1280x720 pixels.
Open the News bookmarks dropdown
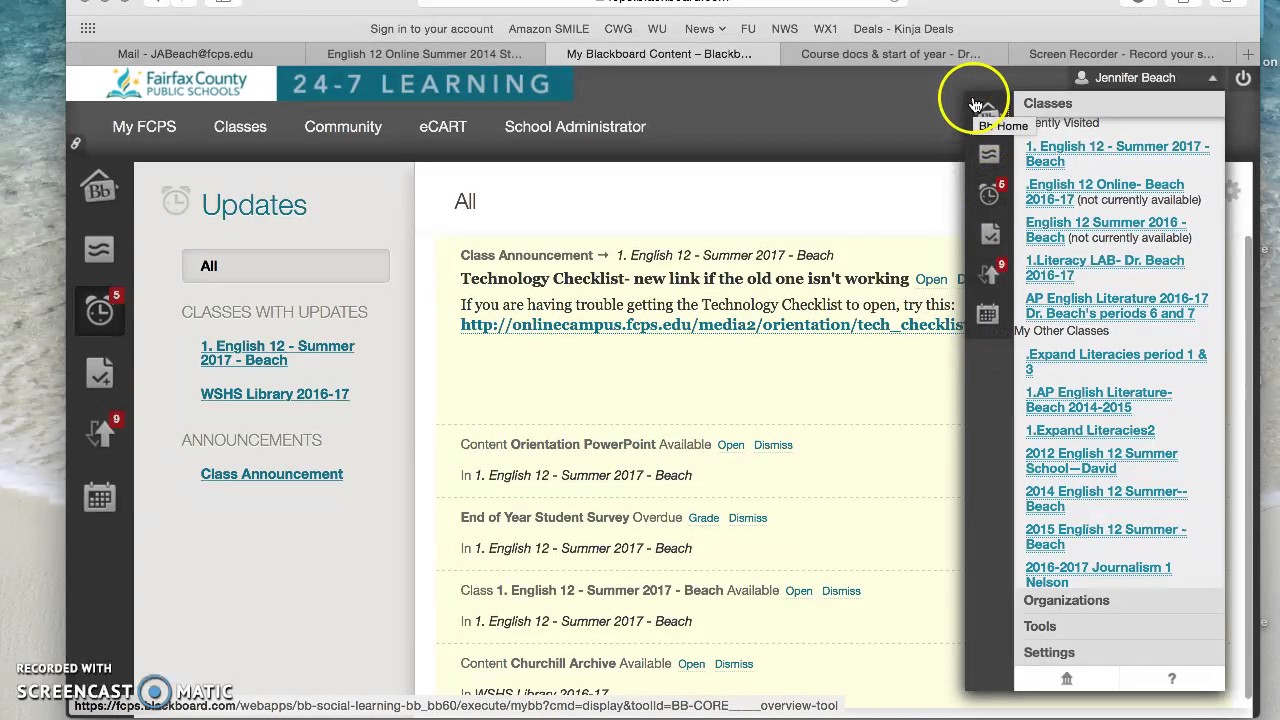[x=706, y=29]
